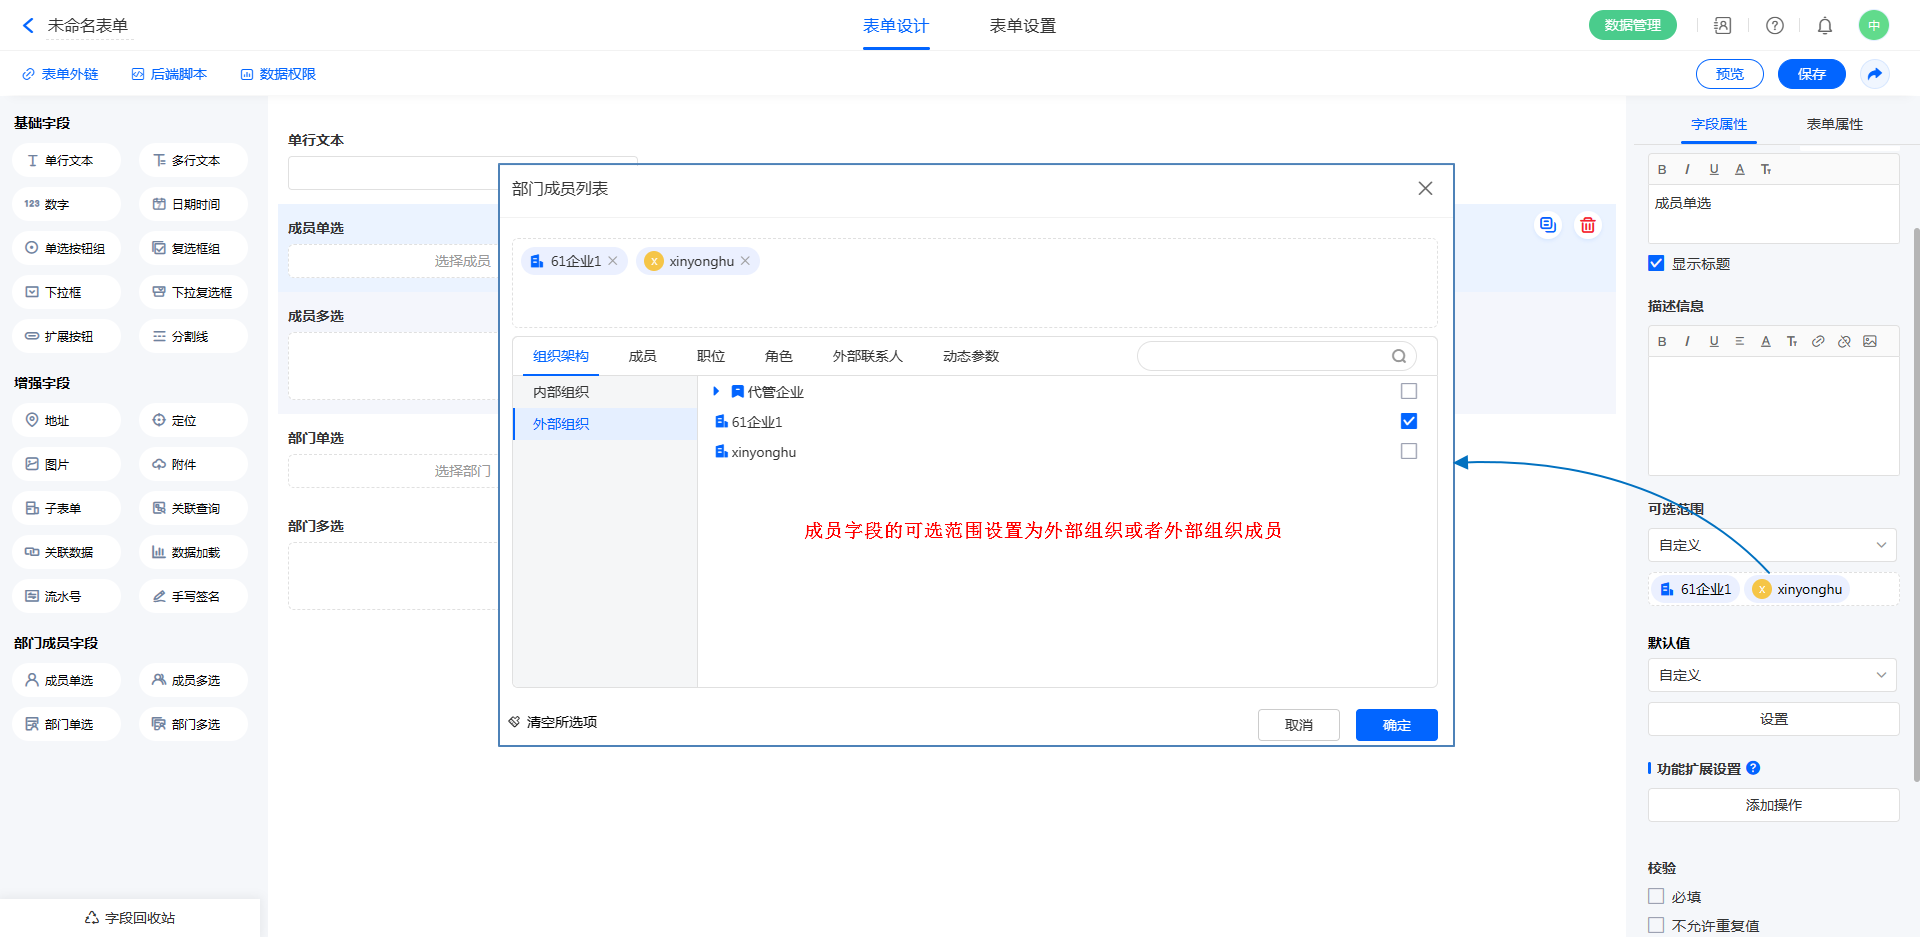Click the 添加操作 button
This screenshot has width=1920, height=937.
(1773, 805)
